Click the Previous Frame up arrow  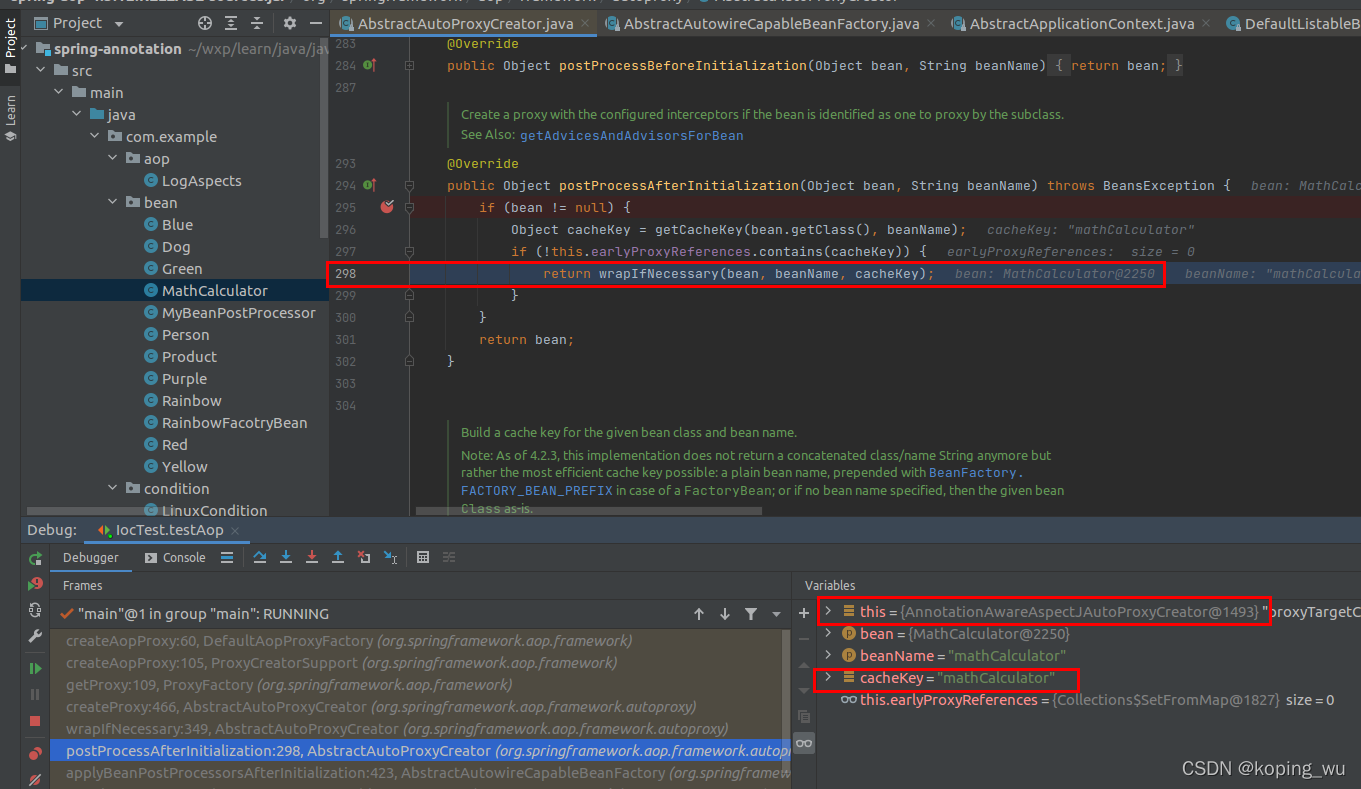coord(699,614)
